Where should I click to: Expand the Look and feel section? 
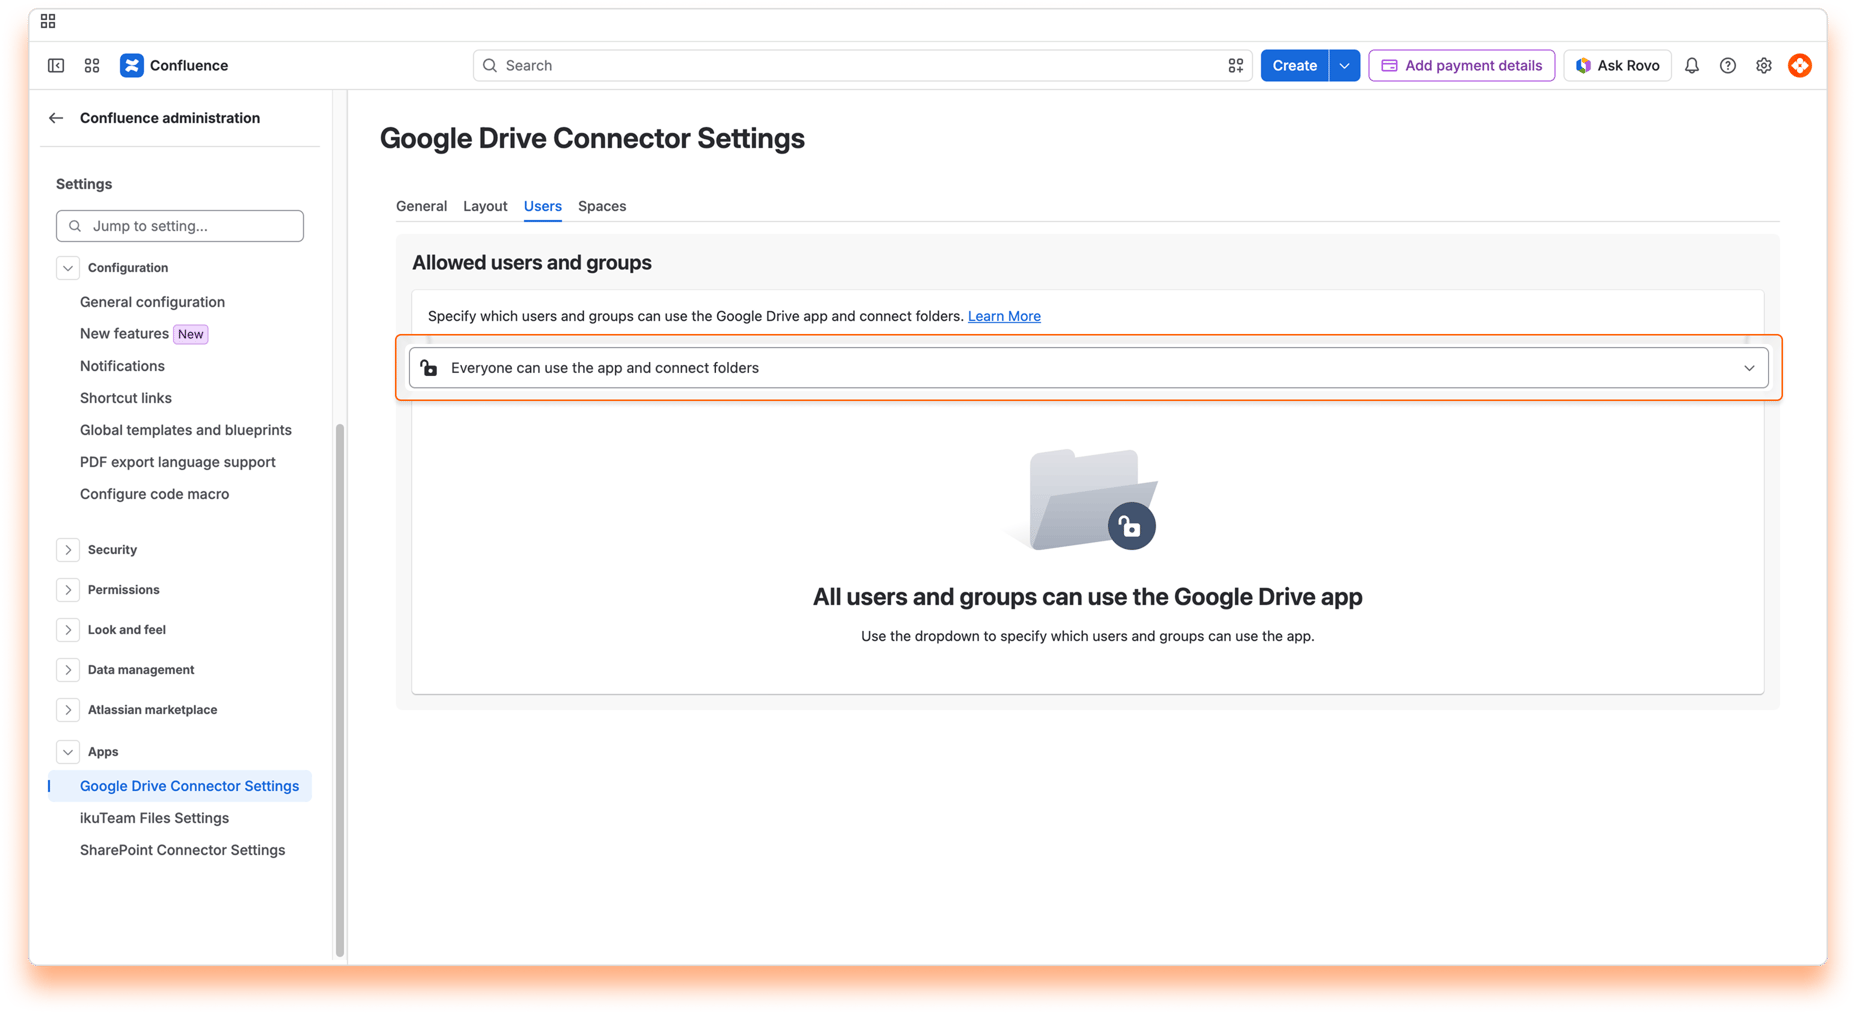tap(68, 630)
